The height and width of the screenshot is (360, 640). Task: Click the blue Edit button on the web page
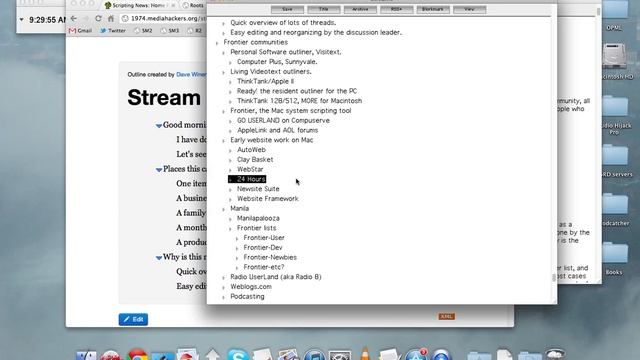point(133,319)
